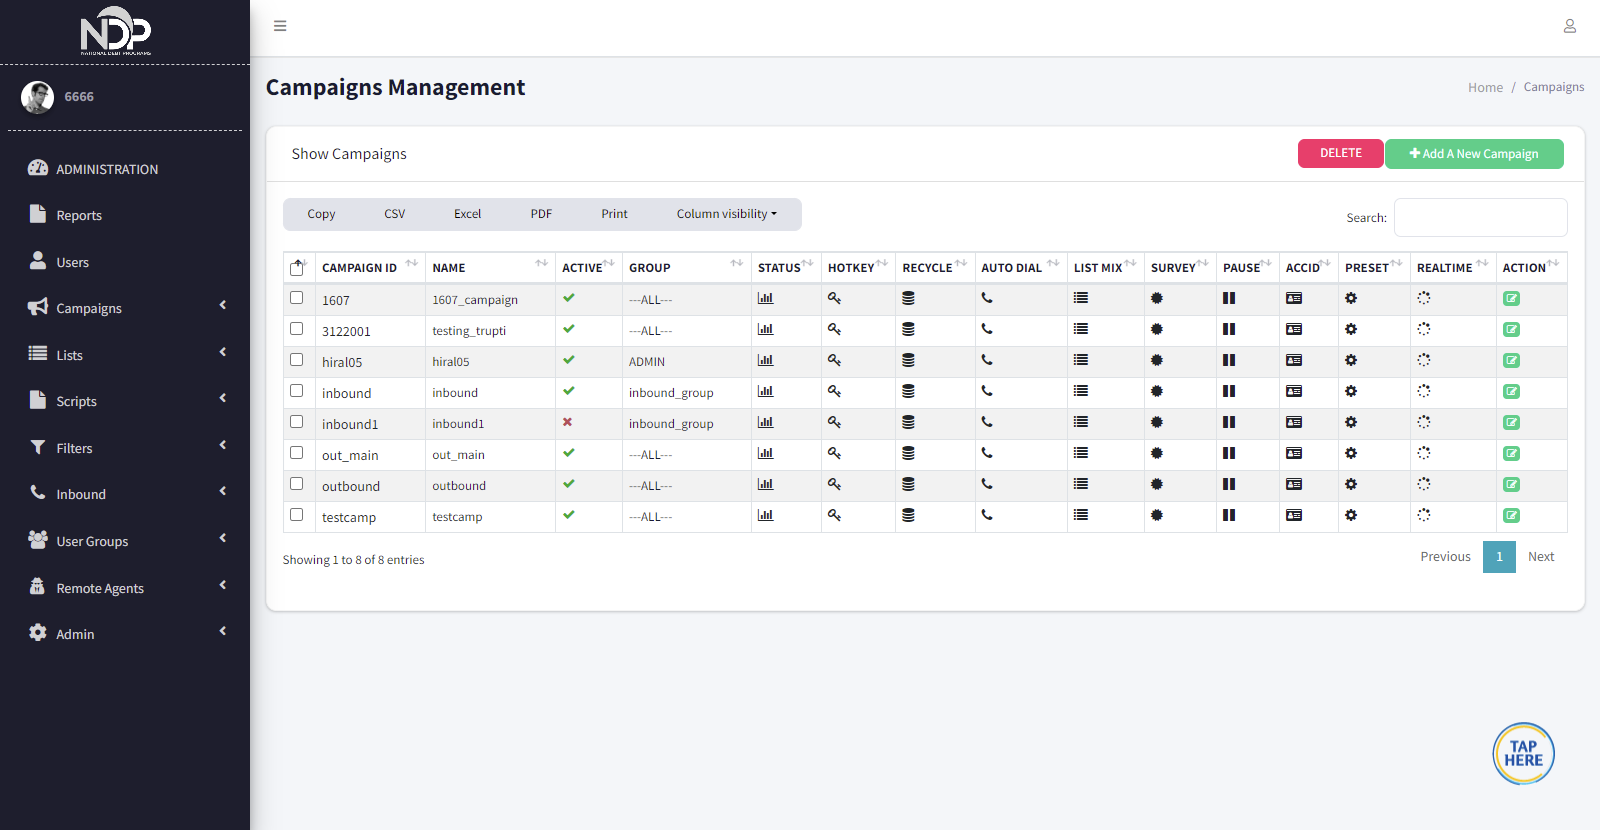Tick the checkbox for campaign 1607
This screenshot has height=830, width=1600.
pos(297,298)
